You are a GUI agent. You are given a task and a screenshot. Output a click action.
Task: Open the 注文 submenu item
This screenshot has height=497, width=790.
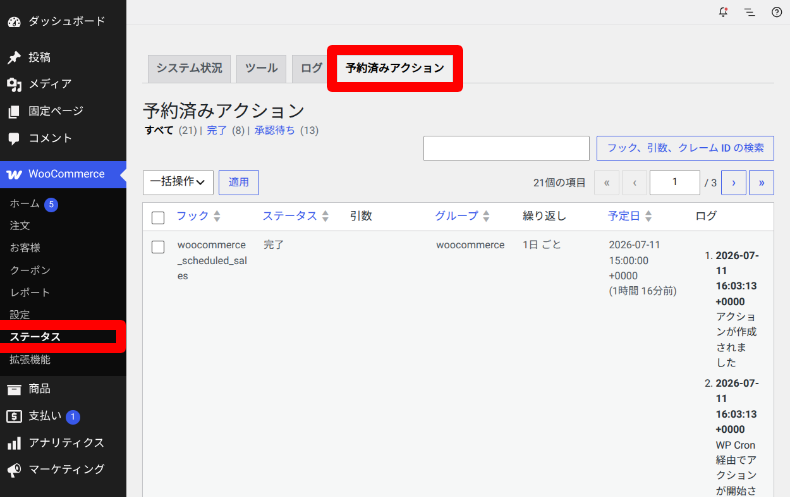20,226
